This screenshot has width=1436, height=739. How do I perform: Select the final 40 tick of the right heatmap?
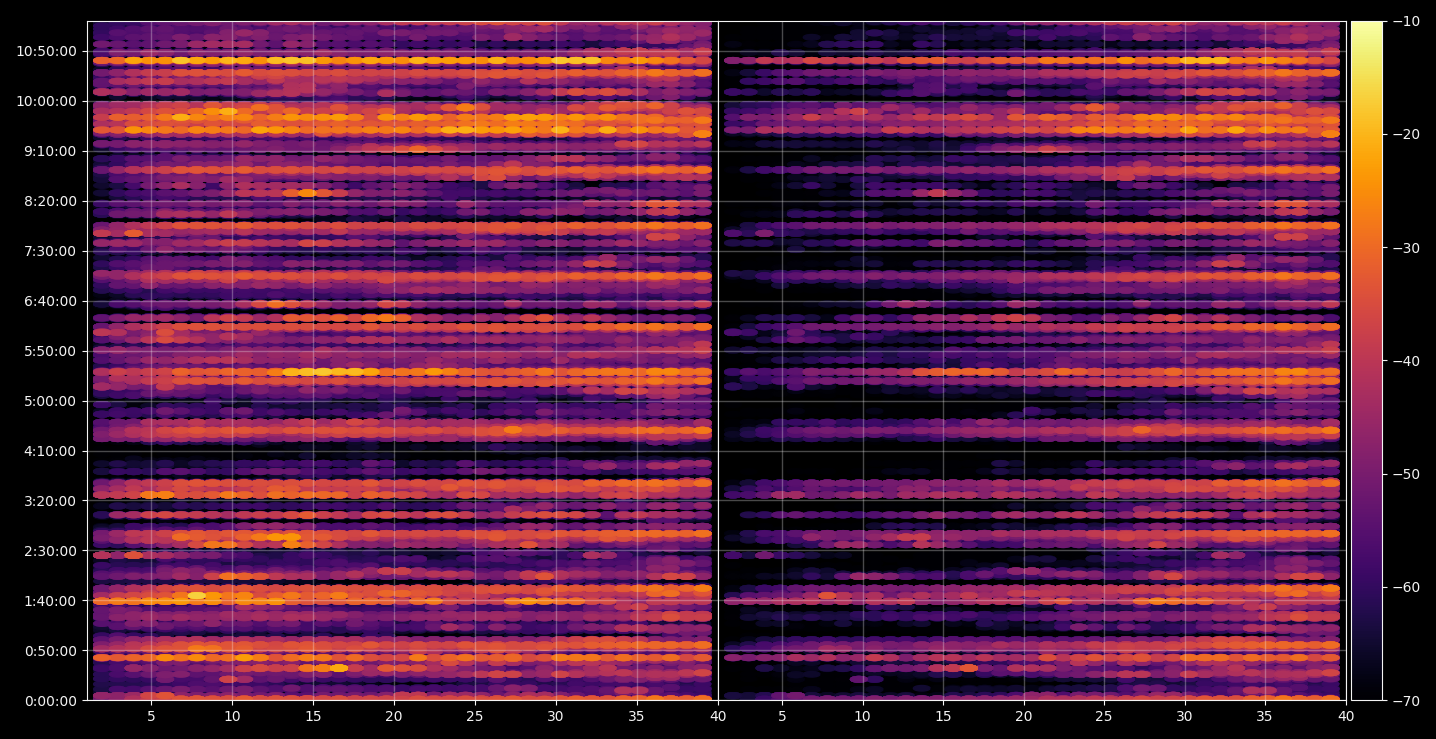click(1346, 717)
